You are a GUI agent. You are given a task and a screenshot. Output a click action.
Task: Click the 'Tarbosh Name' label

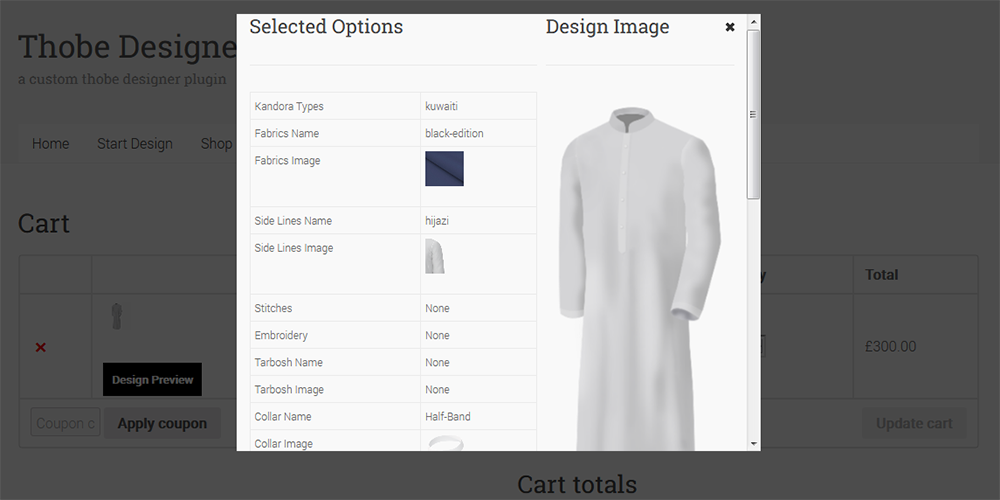click(288, 362)
